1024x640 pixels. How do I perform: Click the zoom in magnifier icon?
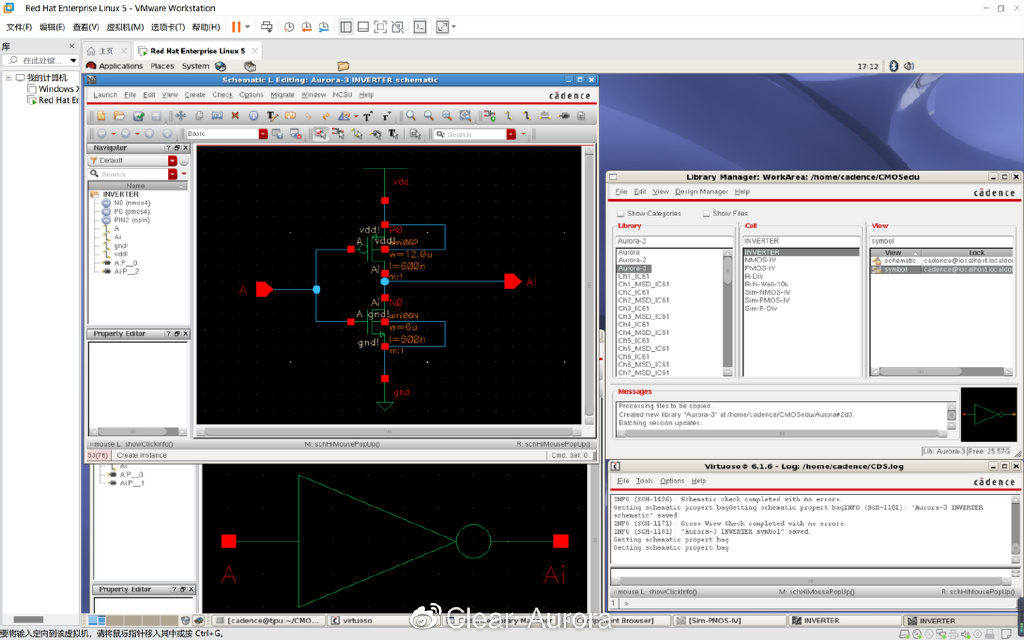[x=411, y=116]
